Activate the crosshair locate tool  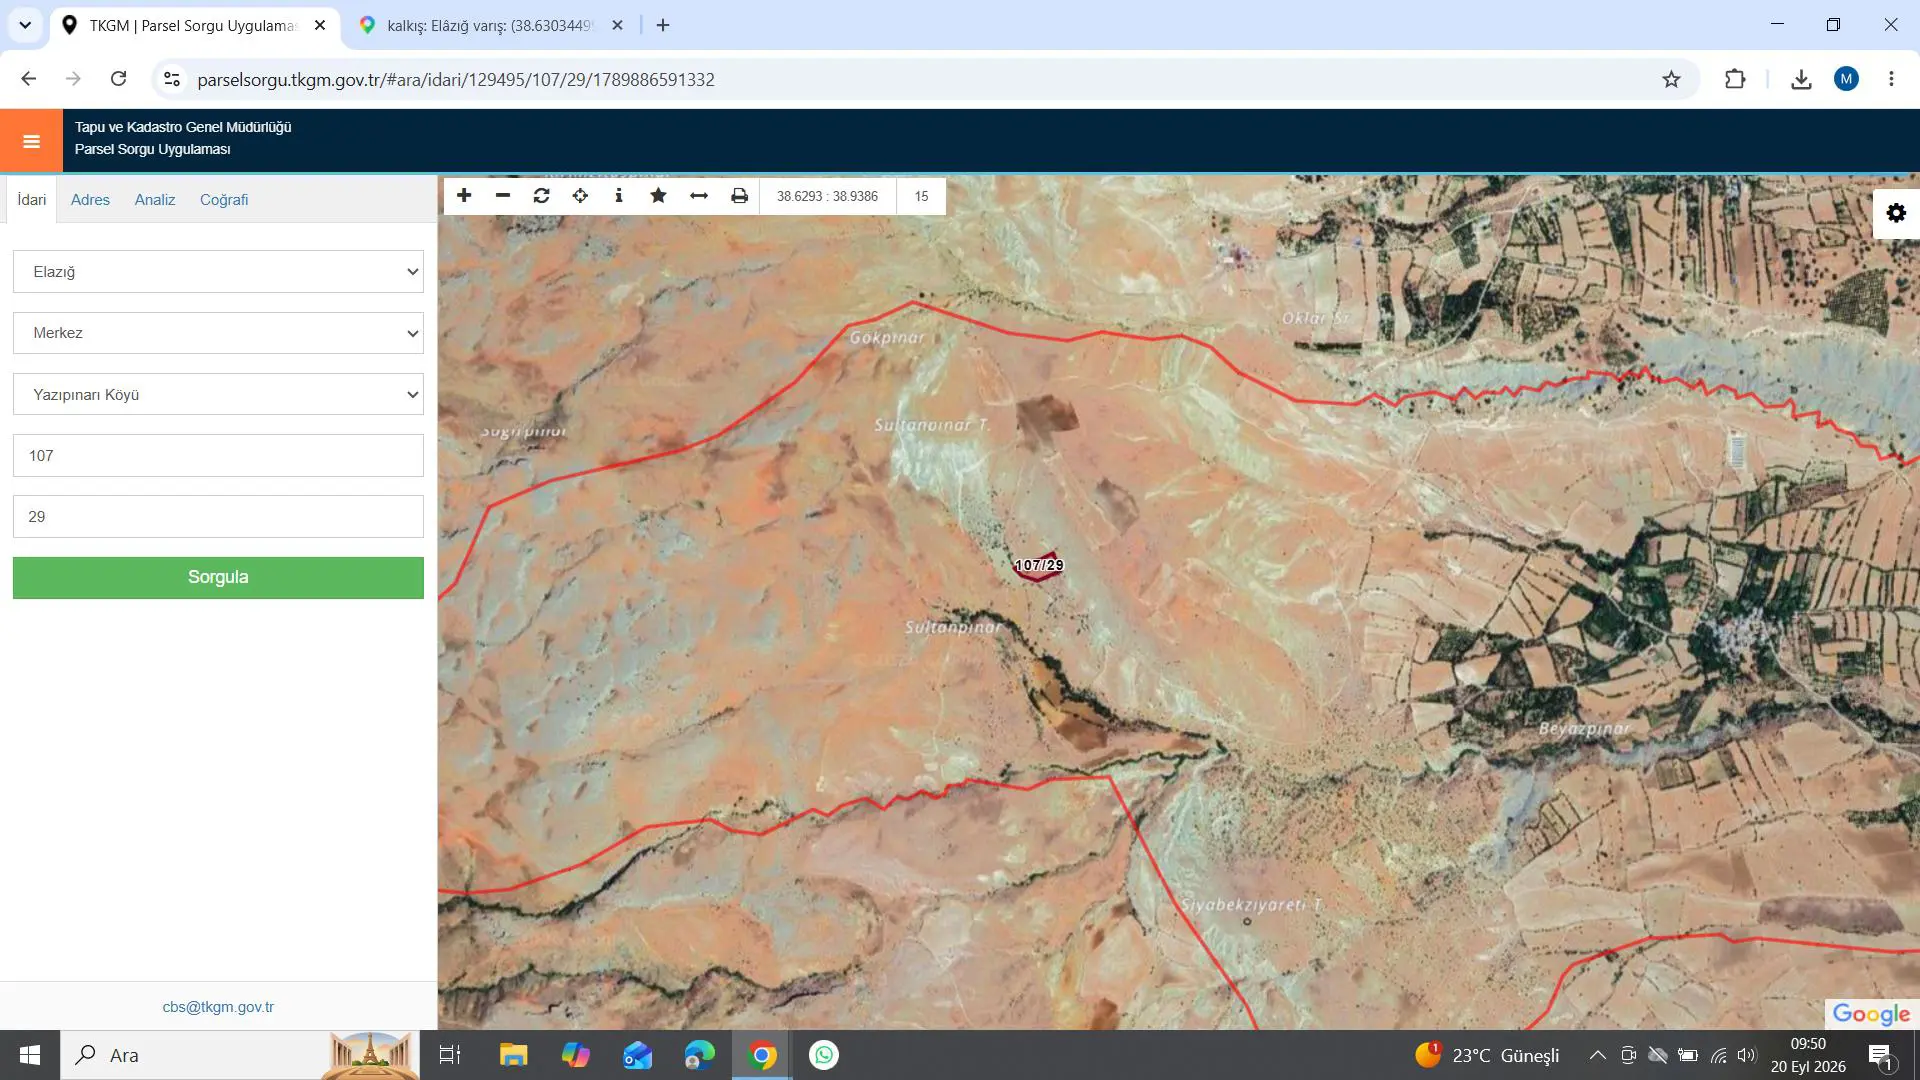pos(580,196)
